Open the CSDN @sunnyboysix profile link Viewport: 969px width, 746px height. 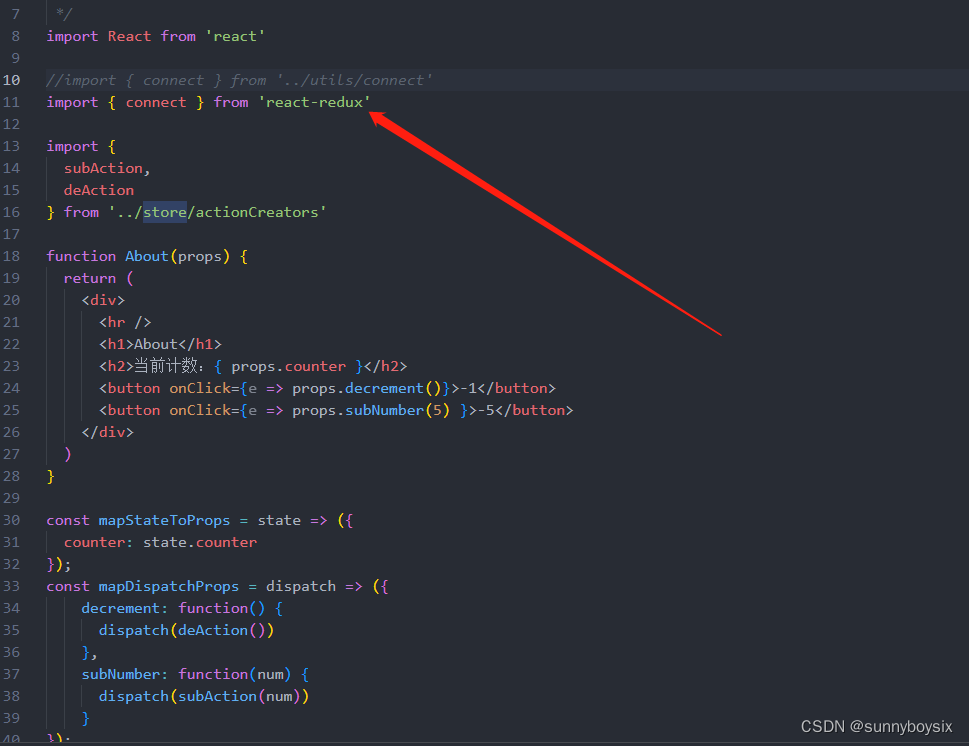(877, 726)
